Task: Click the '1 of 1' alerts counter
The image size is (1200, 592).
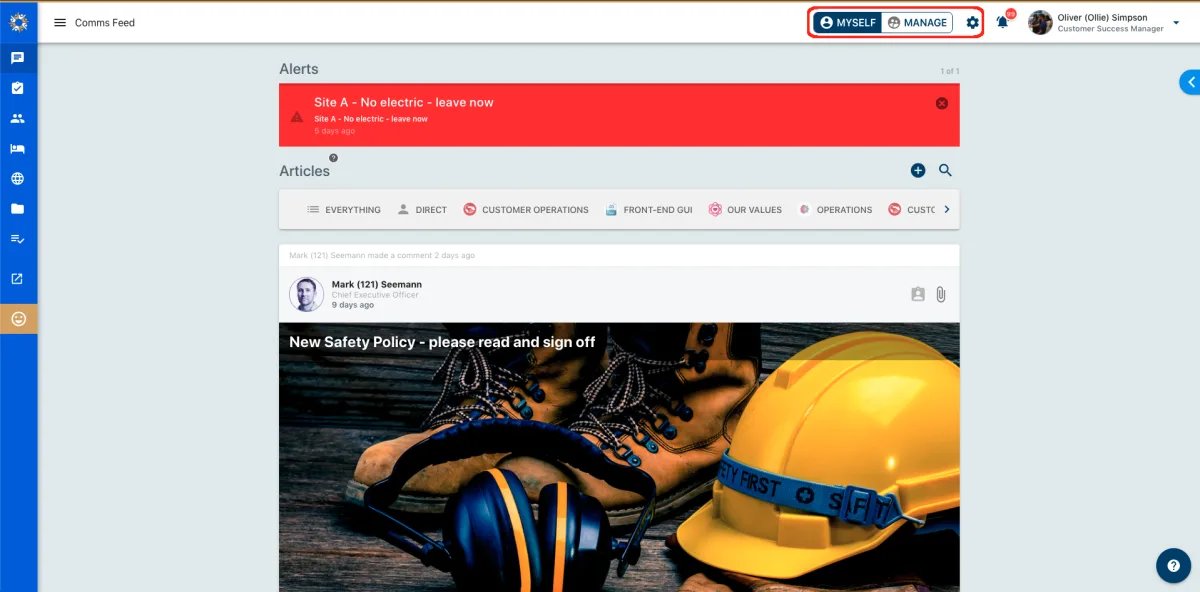Action: pyautogui.click(x=949, y=71)
